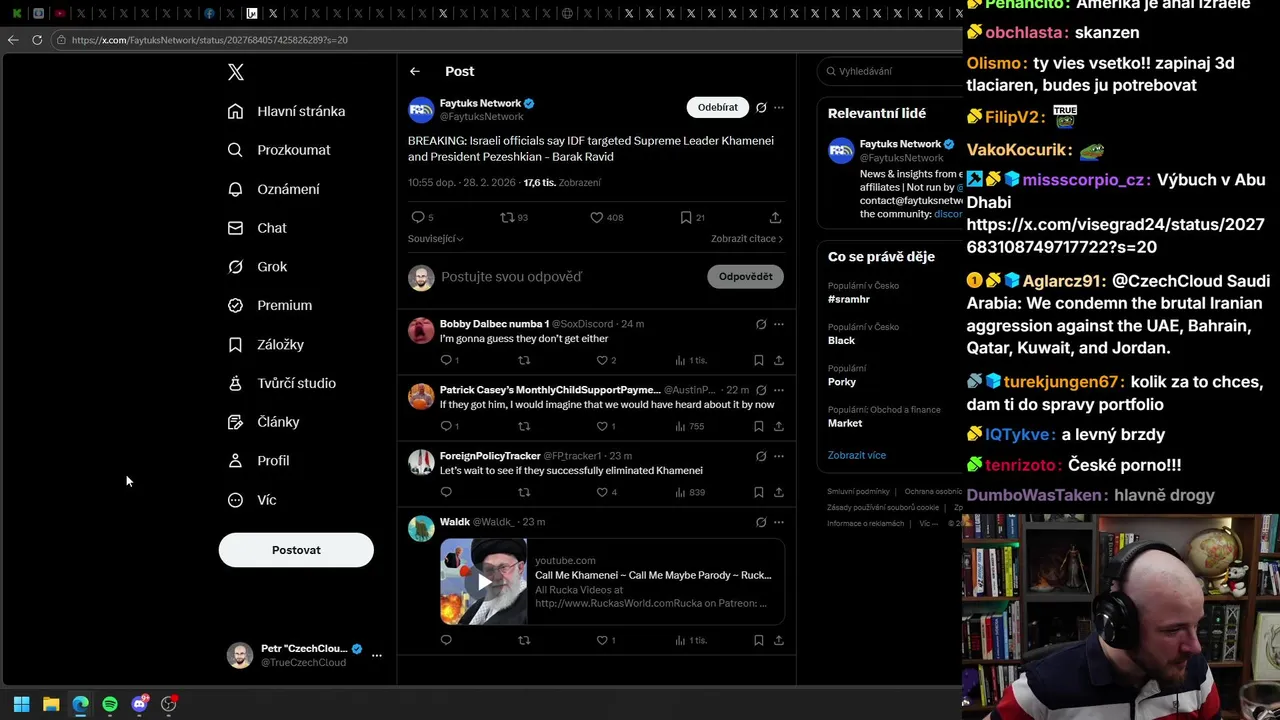
Task: Like Bobby Dalbec's reply
Action: click(602, 360)
